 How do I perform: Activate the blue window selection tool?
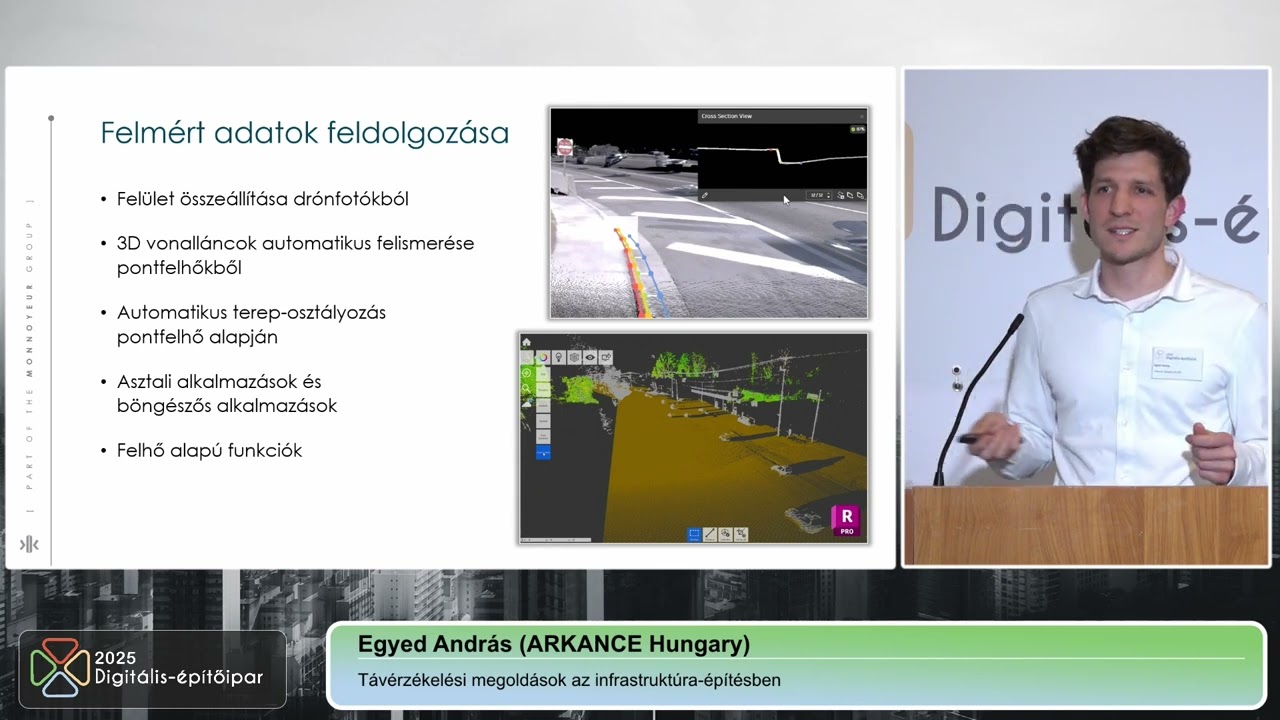pos(694,534)
